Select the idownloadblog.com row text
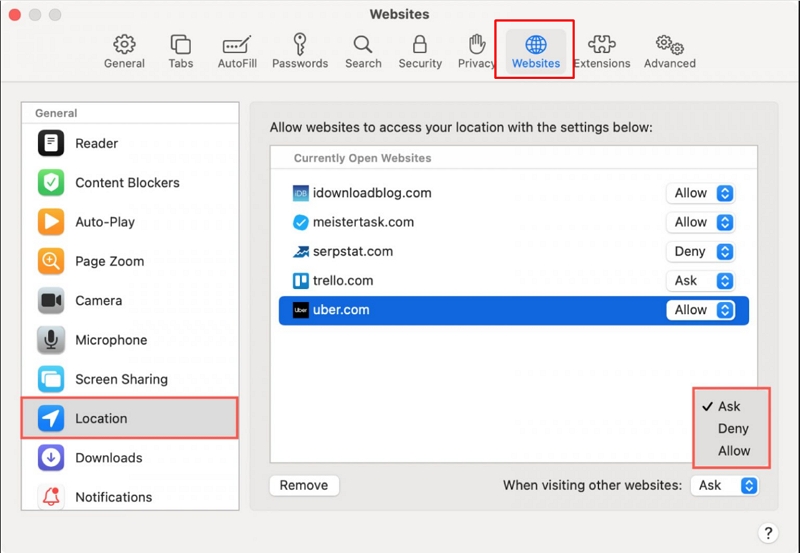 click(372, 193)
